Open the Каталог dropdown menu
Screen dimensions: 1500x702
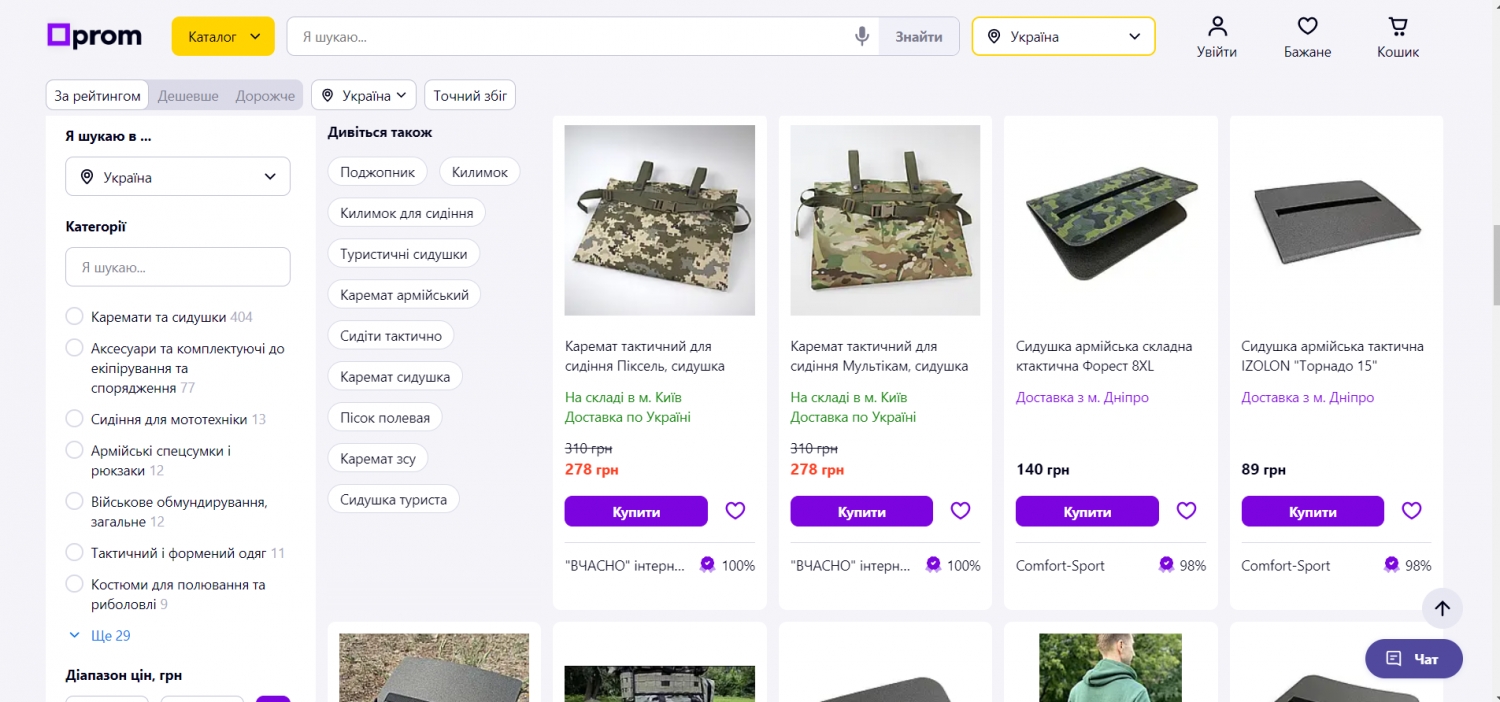point(222,37)
